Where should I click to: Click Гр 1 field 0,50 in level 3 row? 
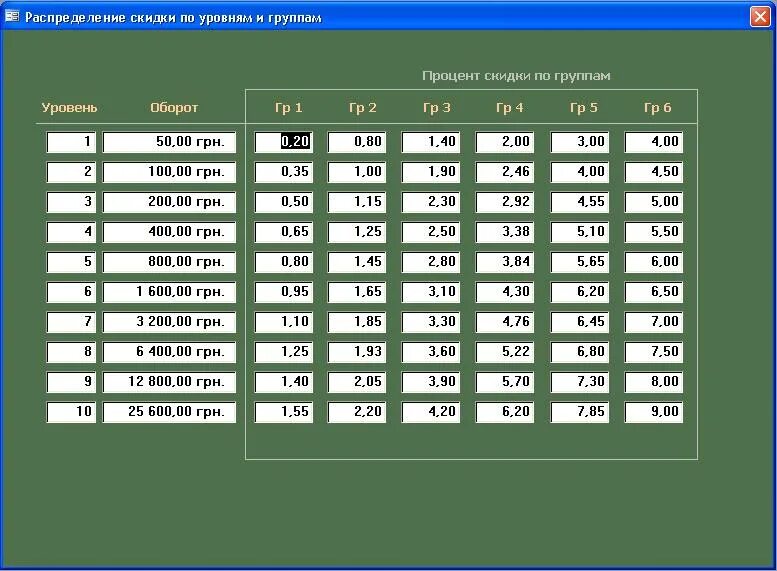coord(284,202)
